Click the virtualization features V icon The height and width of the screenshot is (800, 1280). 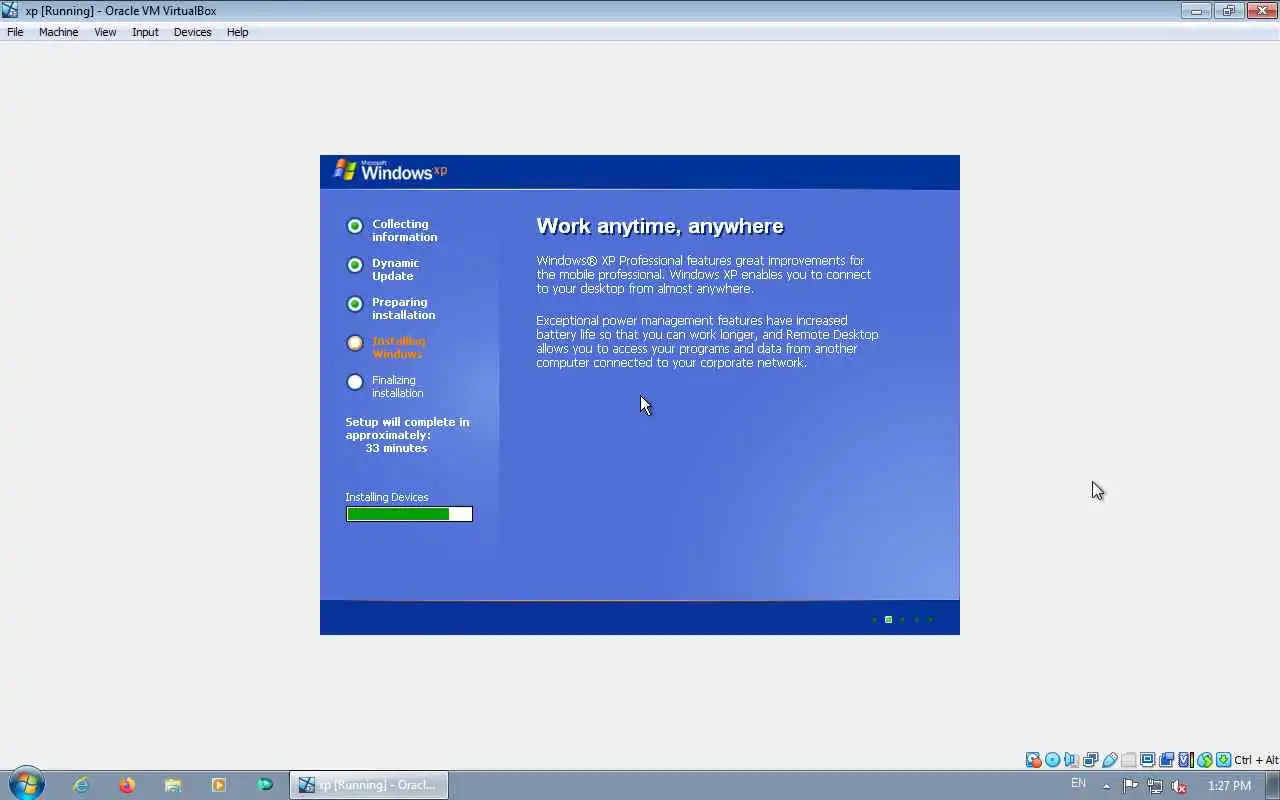click(1185, 760)
